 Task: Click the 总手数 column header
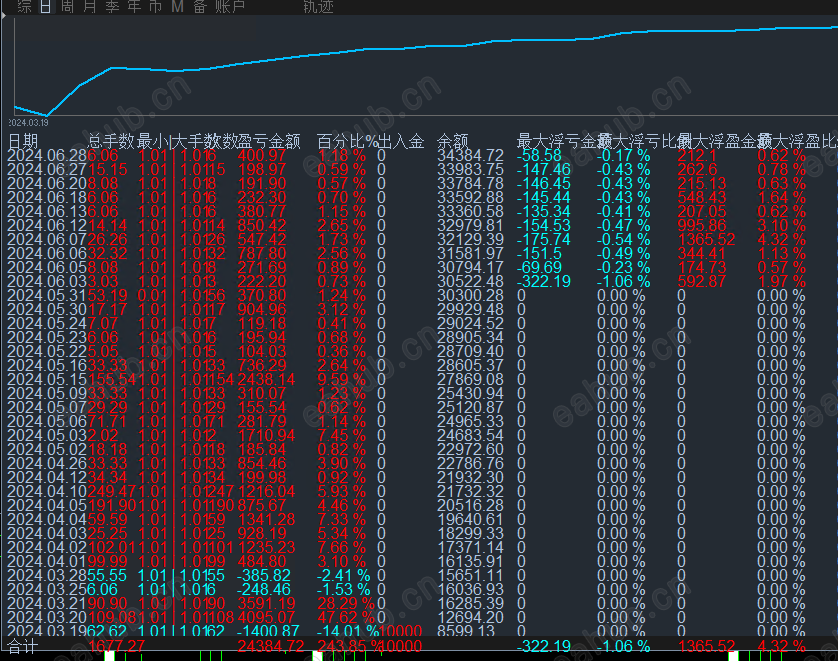click(111, 142)
